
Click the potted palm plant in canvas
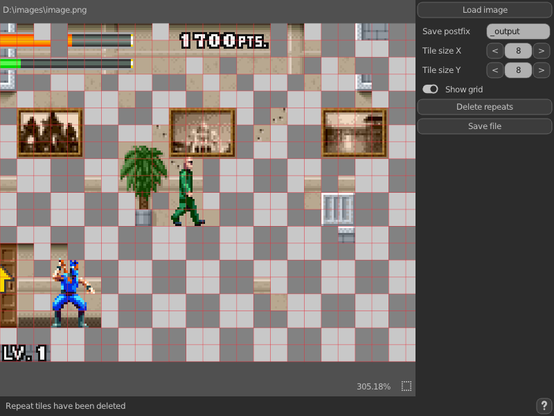click(x=143, y=185)
